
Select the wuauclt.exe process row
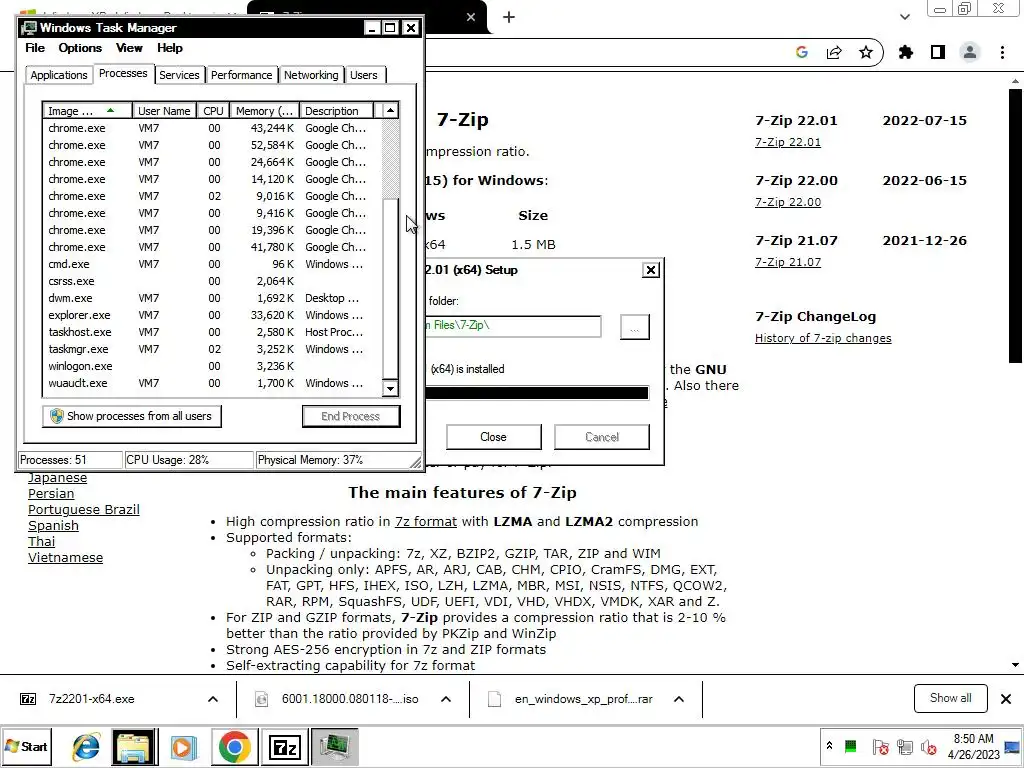212,383
